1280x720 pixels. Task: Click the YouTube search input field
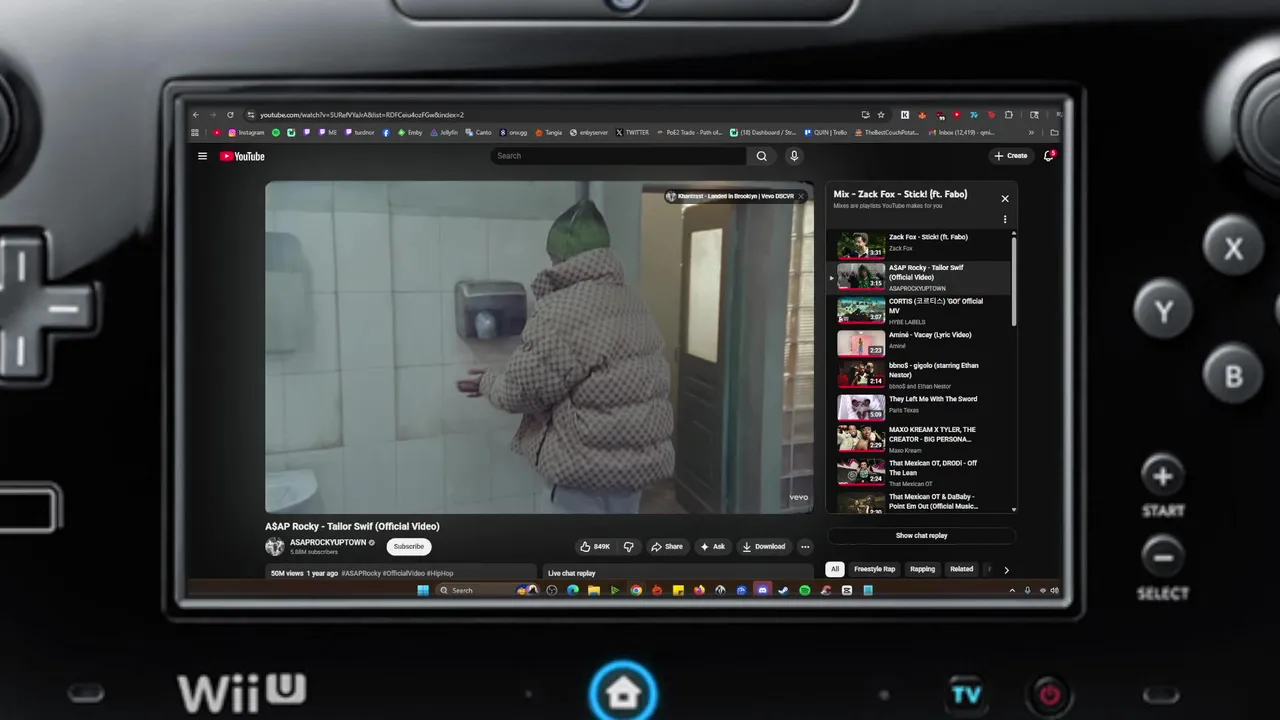618,156
